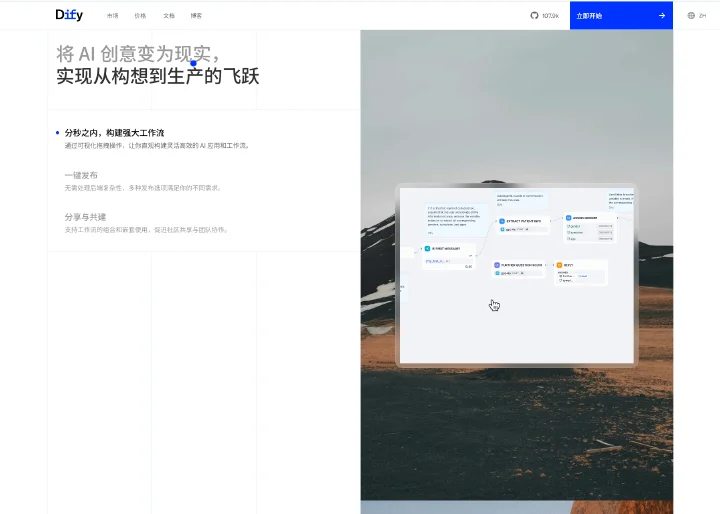720x514 pixels.
Task: Click the Dify logo
Action: (69, 15)
